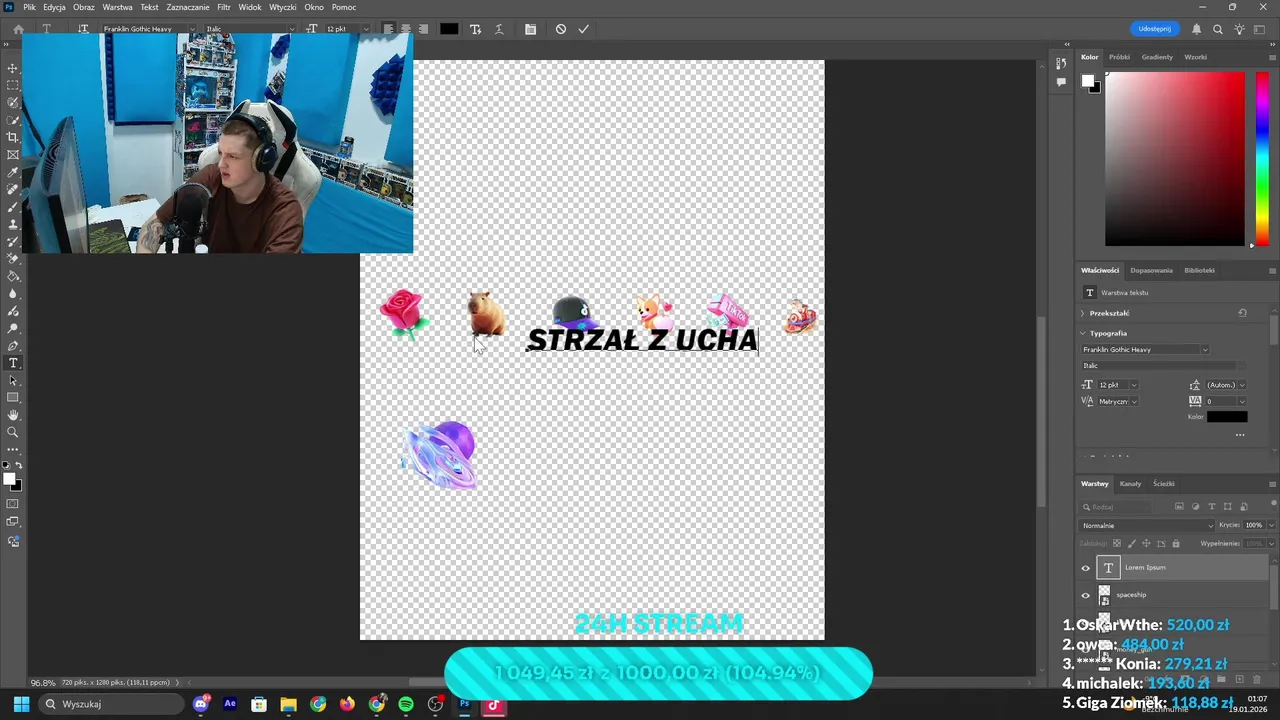Image resolution: width=1280 pixels, height=720 pixels.
Task: Select the Move tool
Action: click(13, 68)
